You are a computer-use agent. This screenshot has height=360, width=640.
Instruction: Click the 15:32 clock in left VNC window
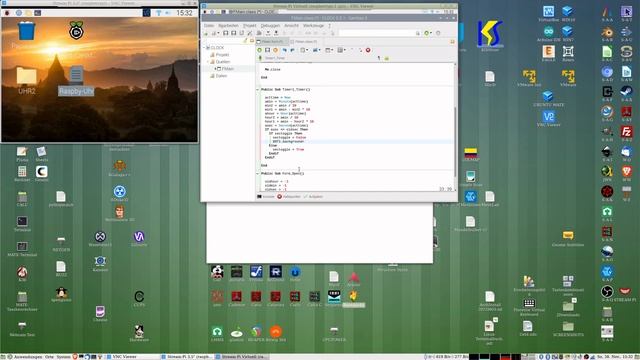click(184, 13)
